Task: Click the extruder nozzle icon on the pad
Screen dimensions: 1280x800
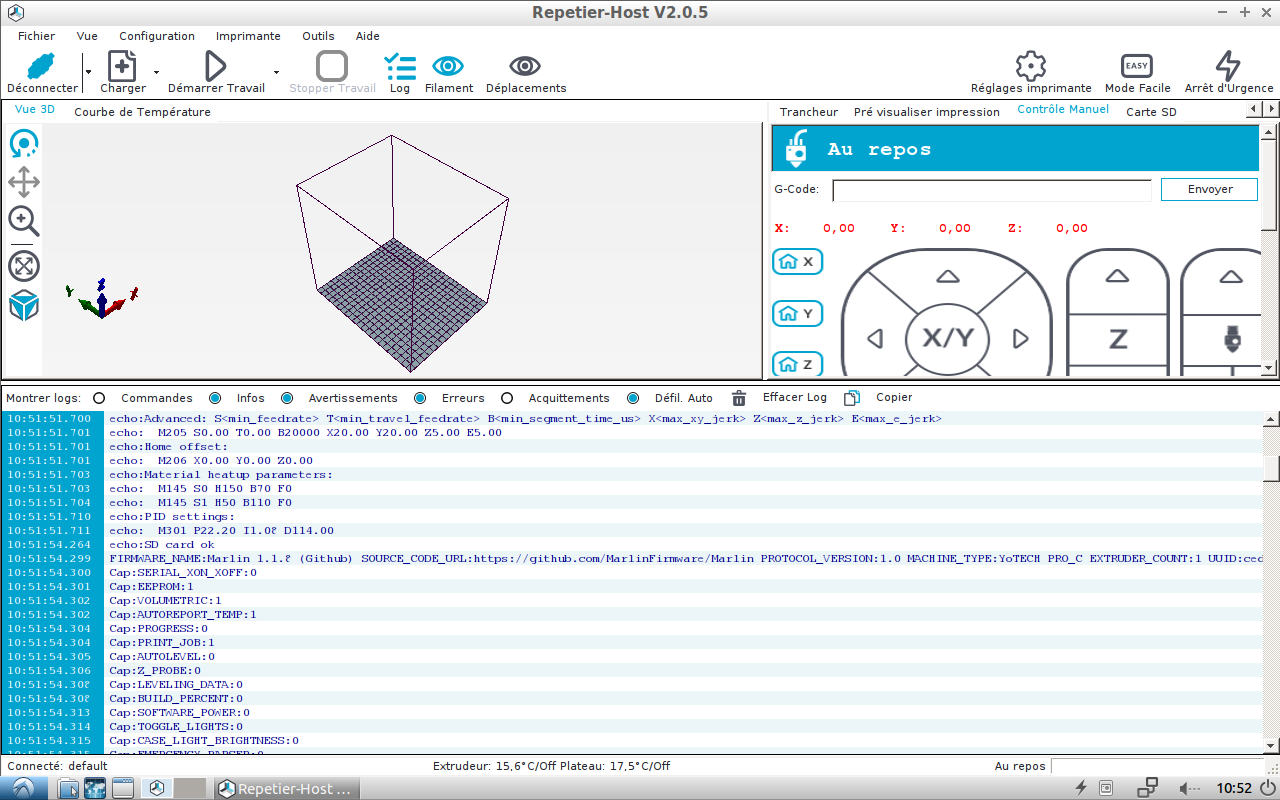Action: 1232,339
